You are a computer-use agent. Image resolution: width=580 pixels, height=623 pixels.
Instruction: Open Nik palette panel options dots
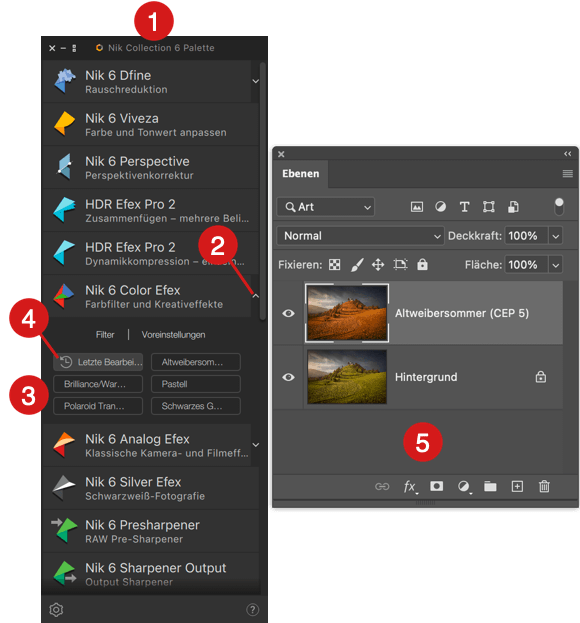point(74,48)
